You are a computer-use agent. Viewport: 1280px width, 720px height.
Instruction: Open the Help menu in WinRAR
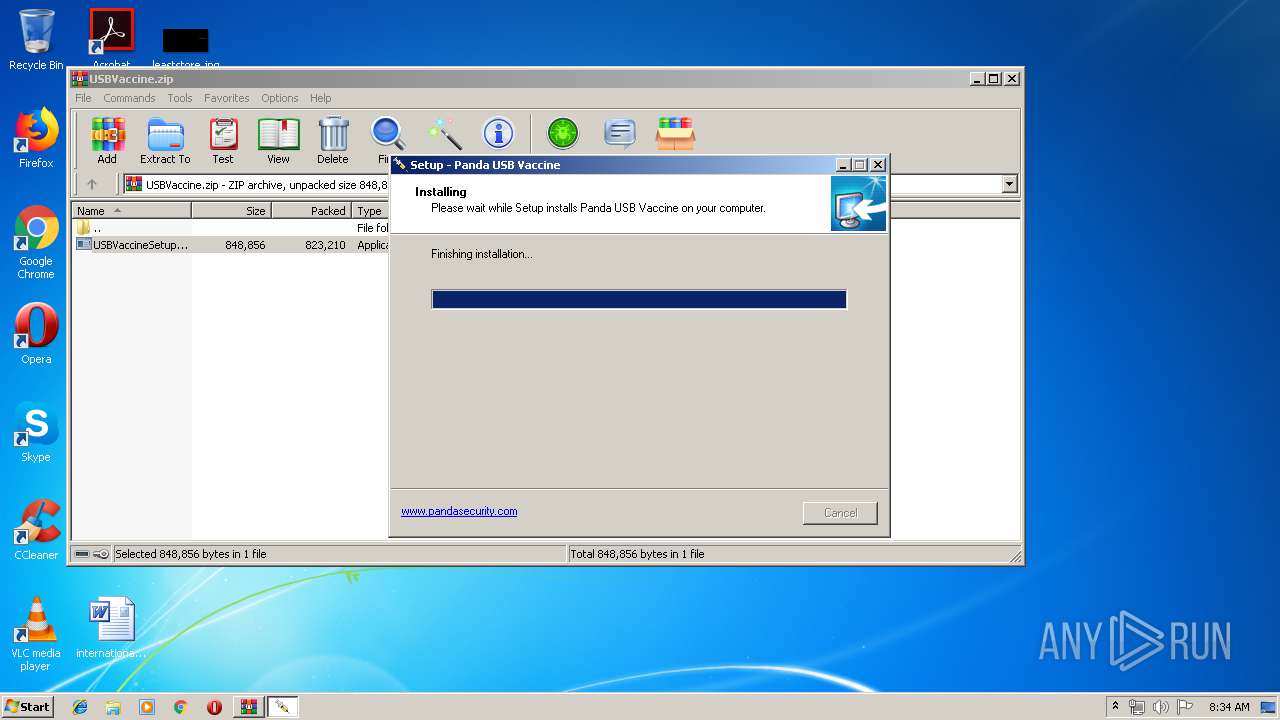[320, 98]
